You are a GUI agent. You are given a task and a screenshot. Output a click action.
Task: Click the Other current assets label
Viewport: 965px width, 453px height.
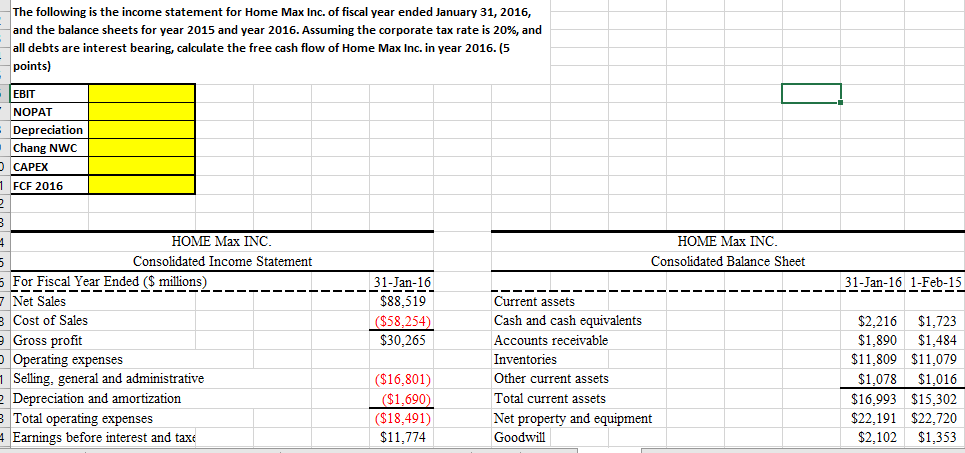click(x=551, y=379)
